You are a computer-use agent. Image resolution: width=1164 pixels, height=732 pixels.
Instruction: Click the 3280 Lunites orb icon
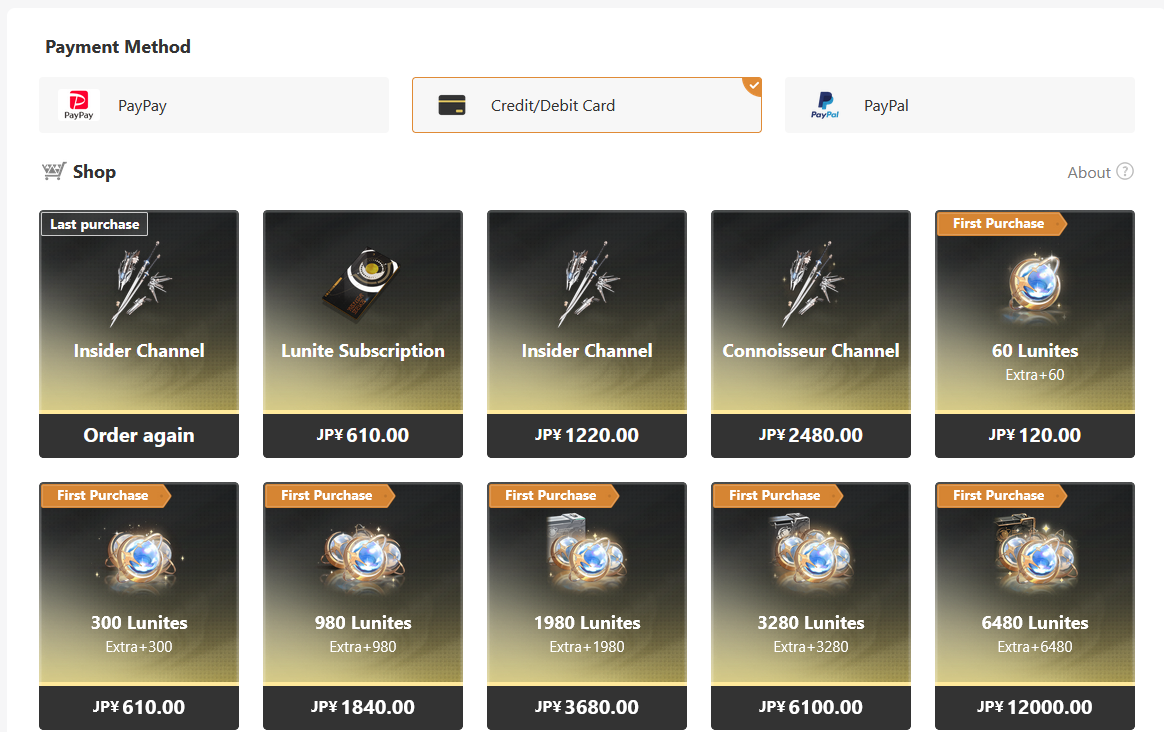pos(811,555)
